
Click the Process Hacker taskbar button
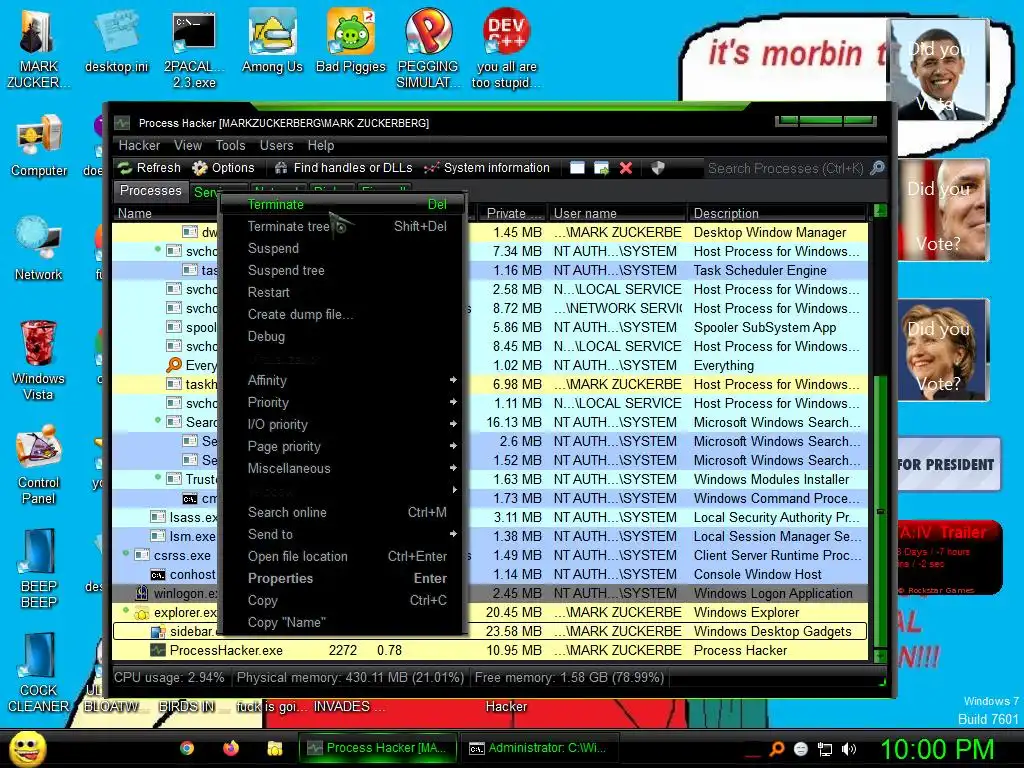coord(379,748)
